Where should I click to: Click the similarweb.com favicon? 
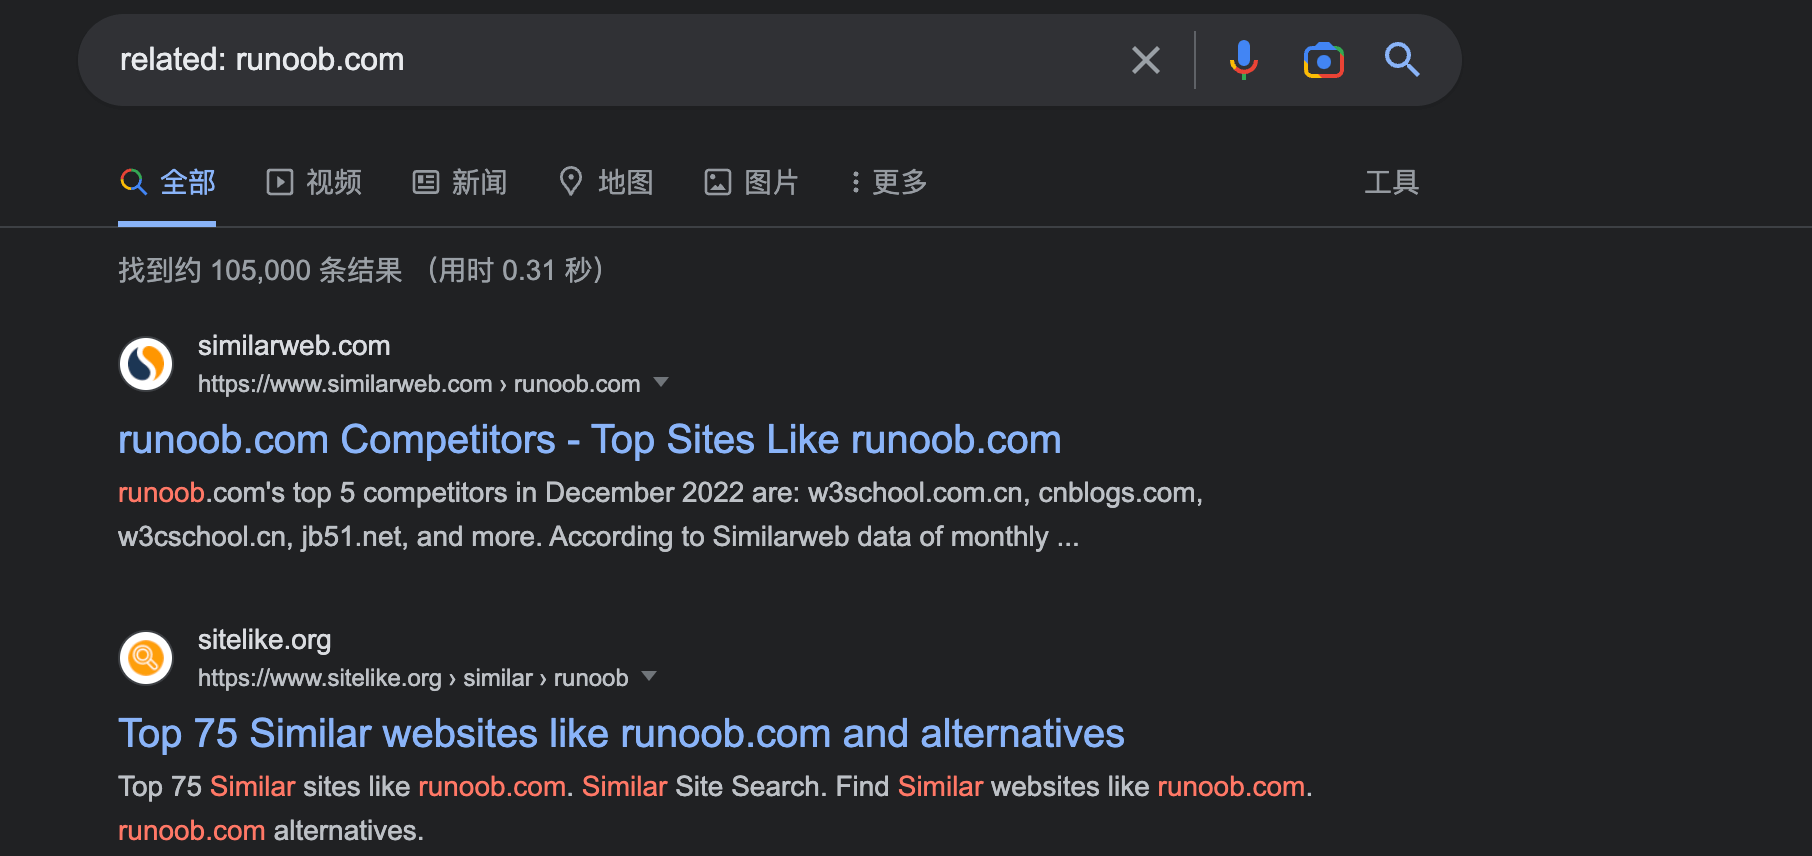(x=146, y=364)
